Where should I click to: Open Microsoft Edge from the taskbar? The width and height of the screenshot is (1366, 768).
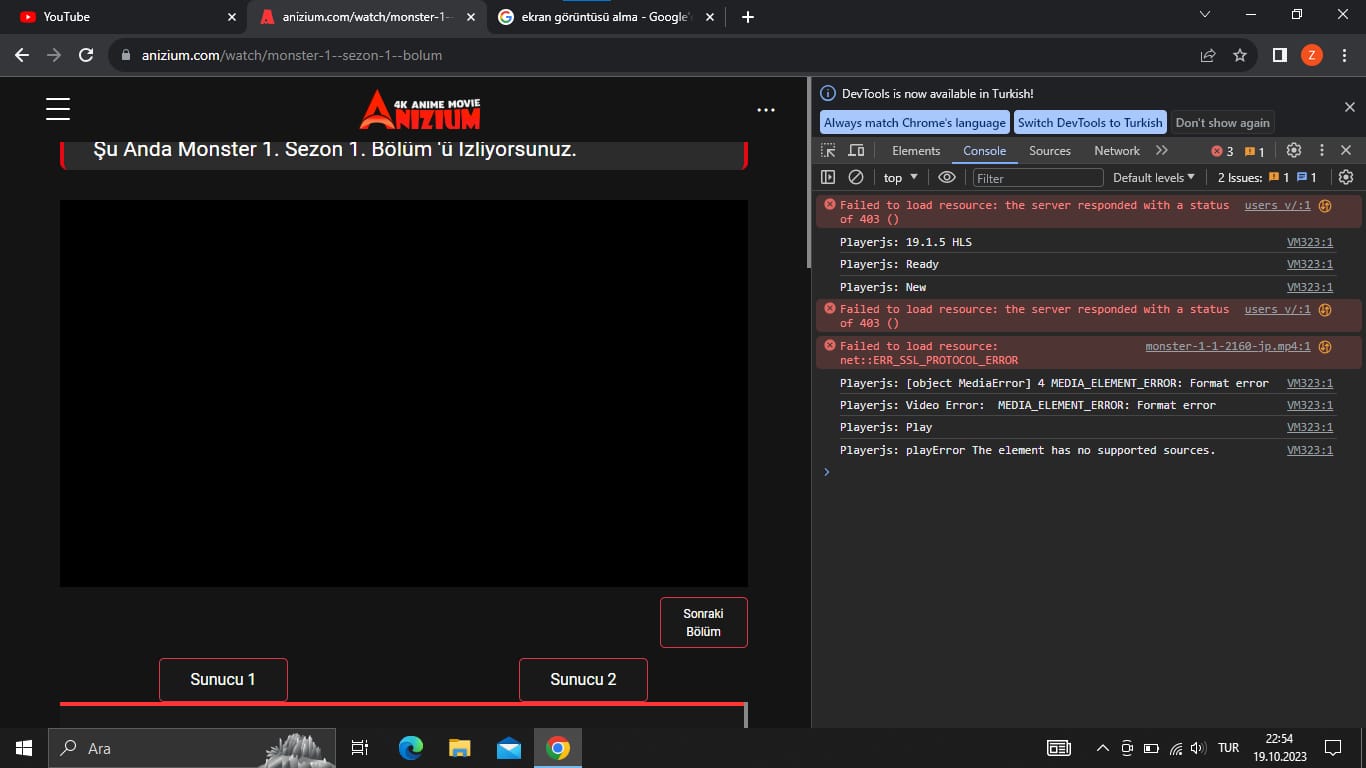coord(411,748)
